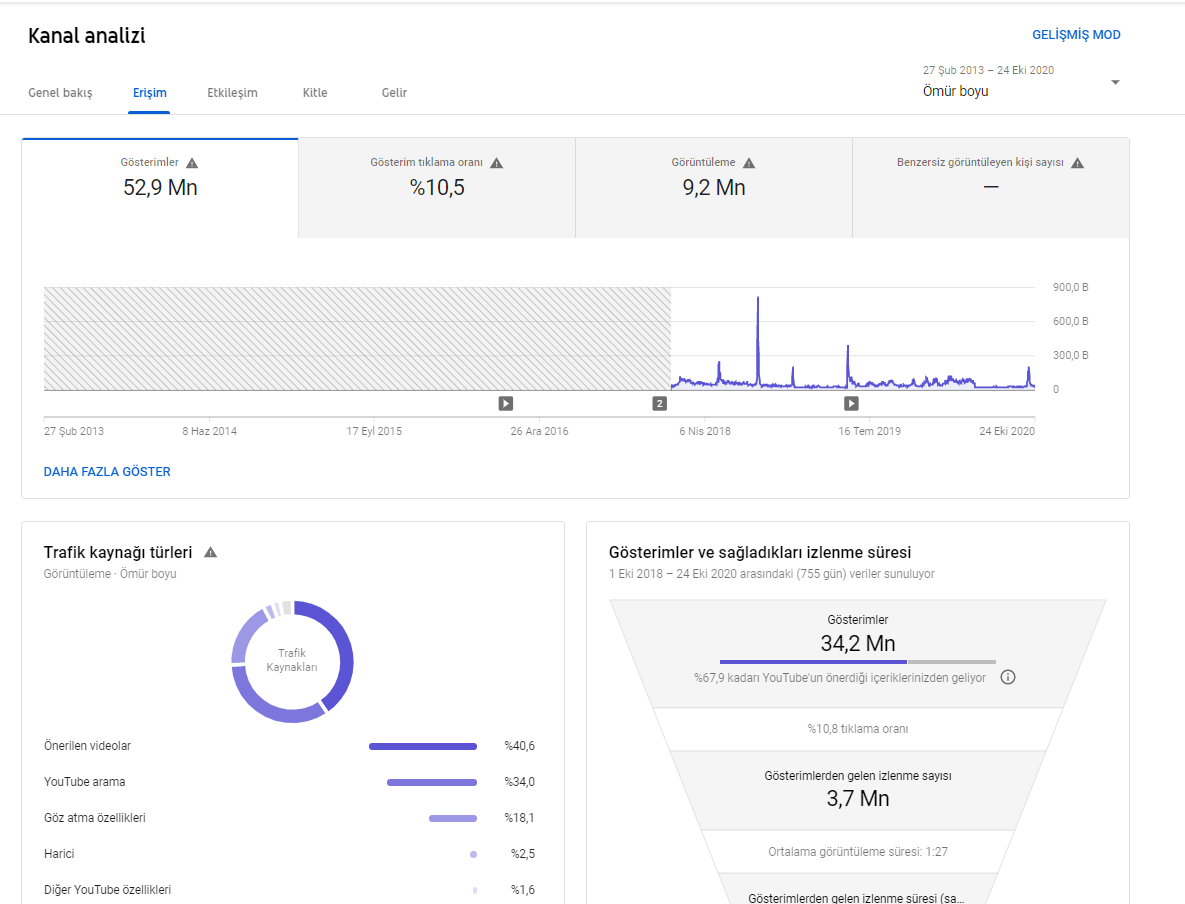The width and height of the screenshot is (1185, 904).
Task: Click %2,5 value for Harici
Action: [x=522, y=854]
